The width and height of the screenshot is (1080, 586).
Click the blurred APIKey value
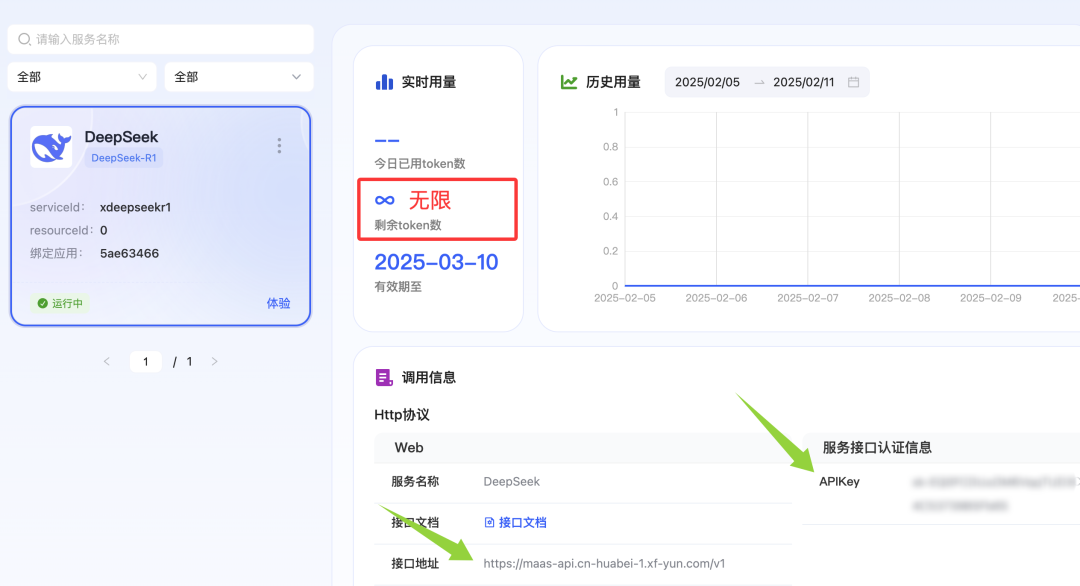(x=995, y=494)
